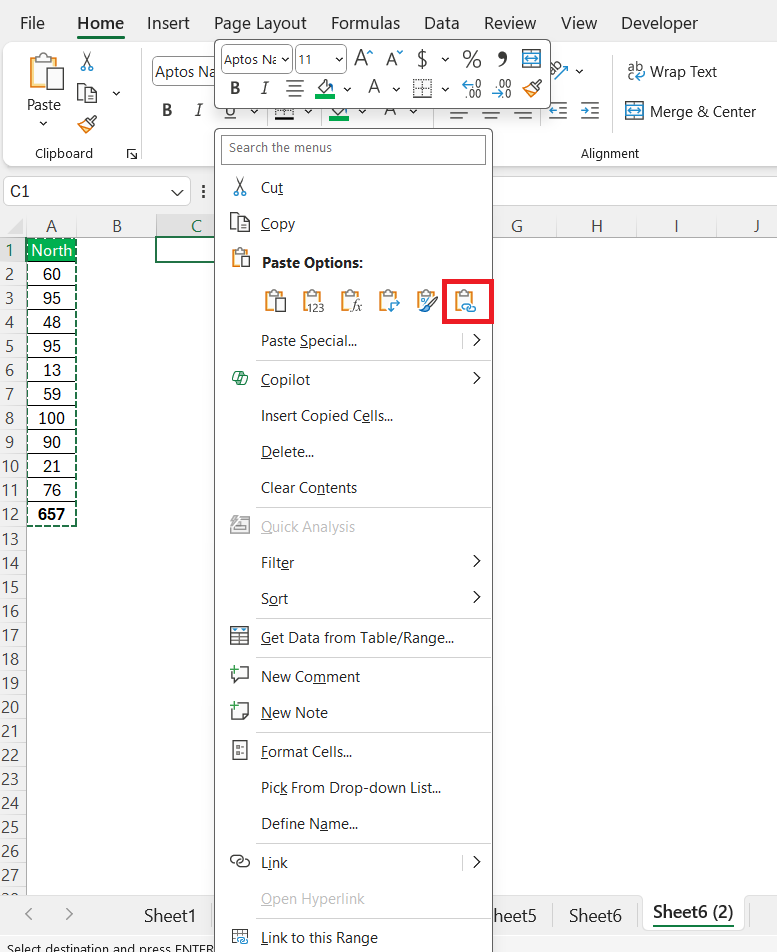Select cell A1 containing North
777x952 pixels.
coord(52,250)
